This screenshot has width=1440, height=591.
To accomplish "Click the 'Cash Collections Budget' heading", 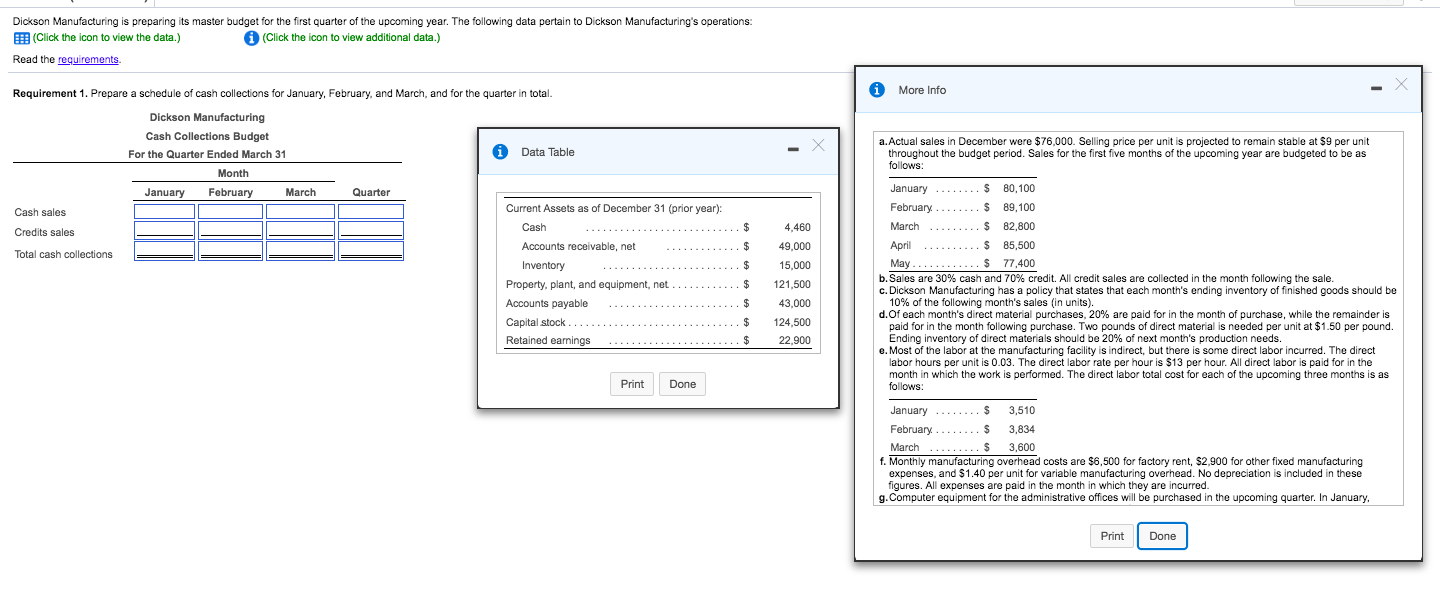I will (x=207, y=136).
